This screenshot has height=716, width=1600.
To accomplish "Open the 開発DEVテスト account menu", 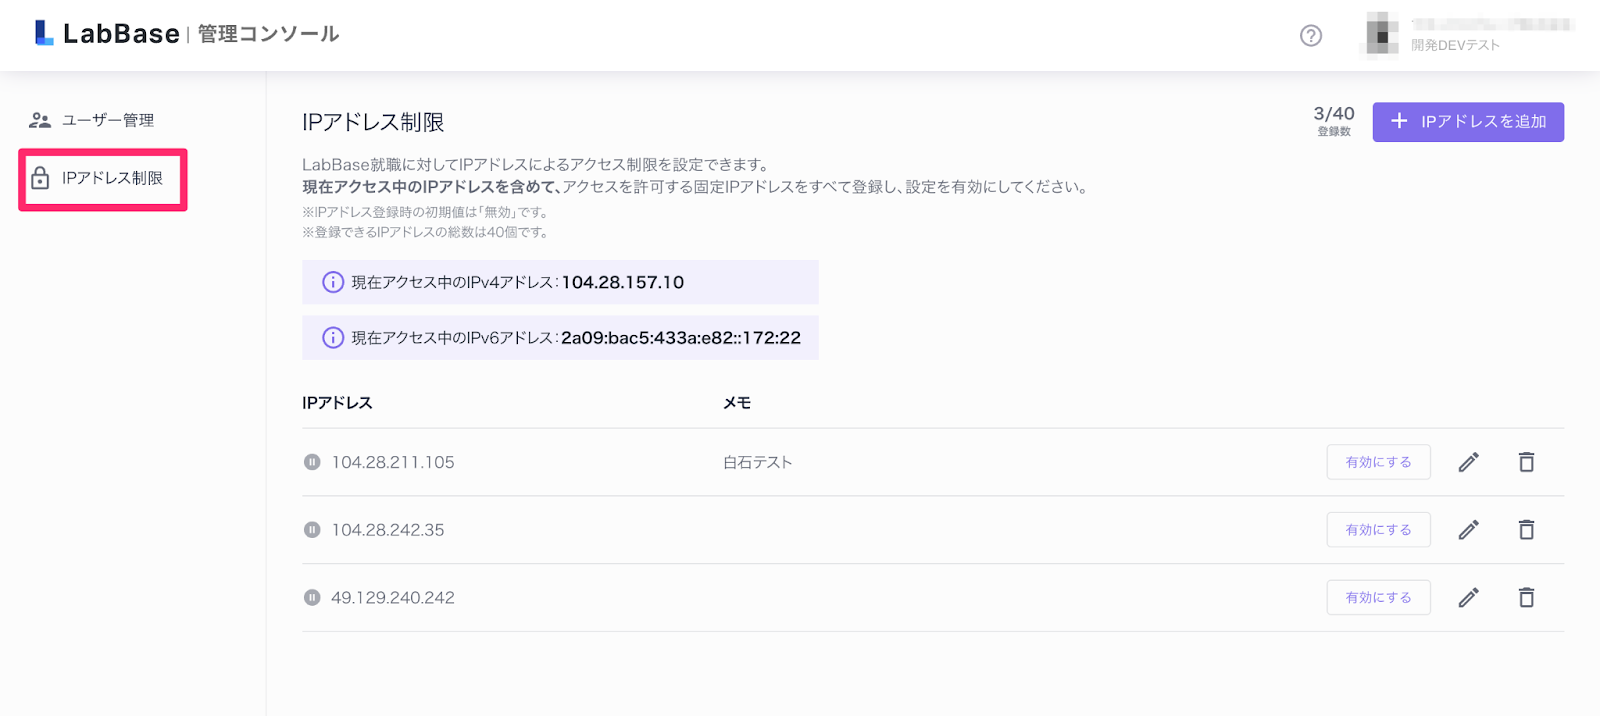I will 1455,45.
